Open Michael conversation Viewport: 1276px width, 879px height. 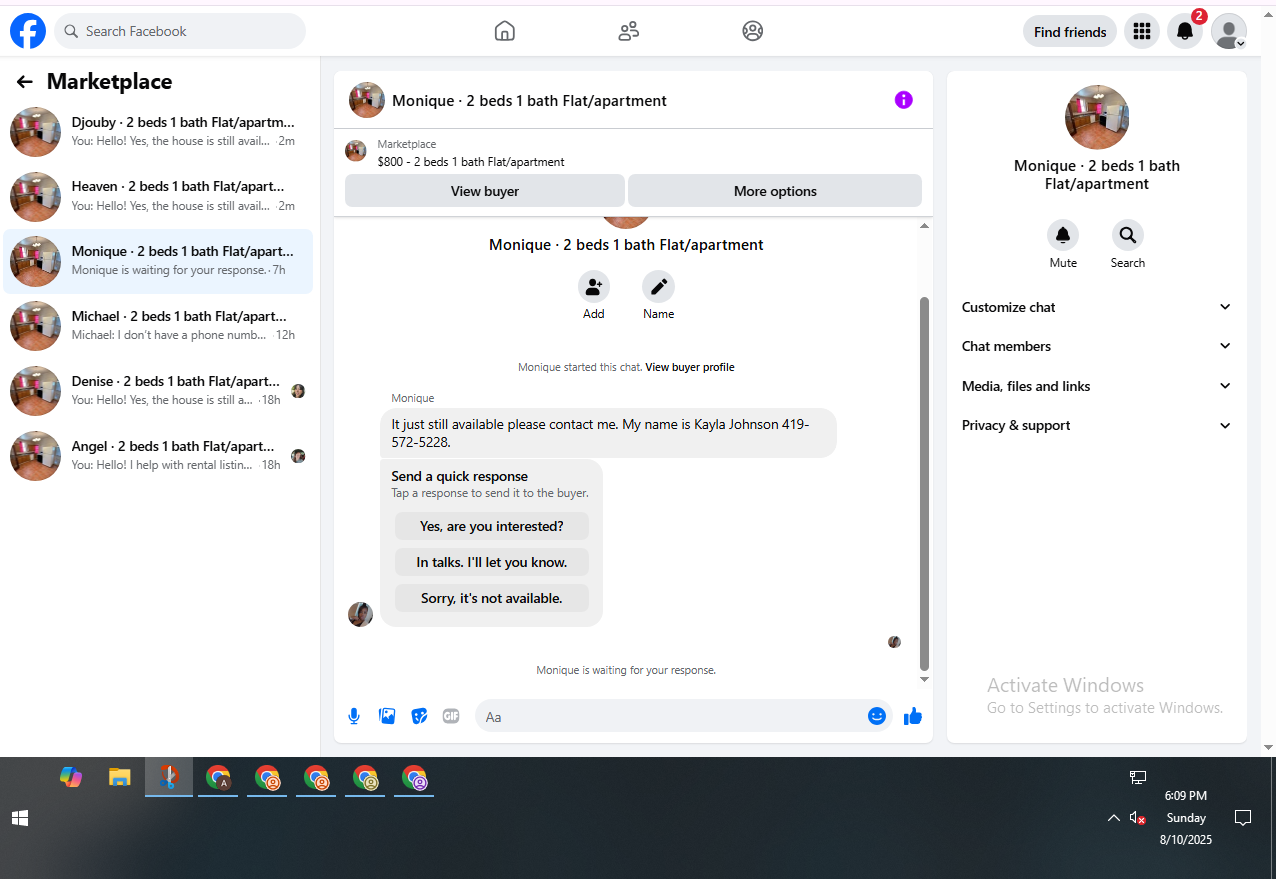(158, 326)
